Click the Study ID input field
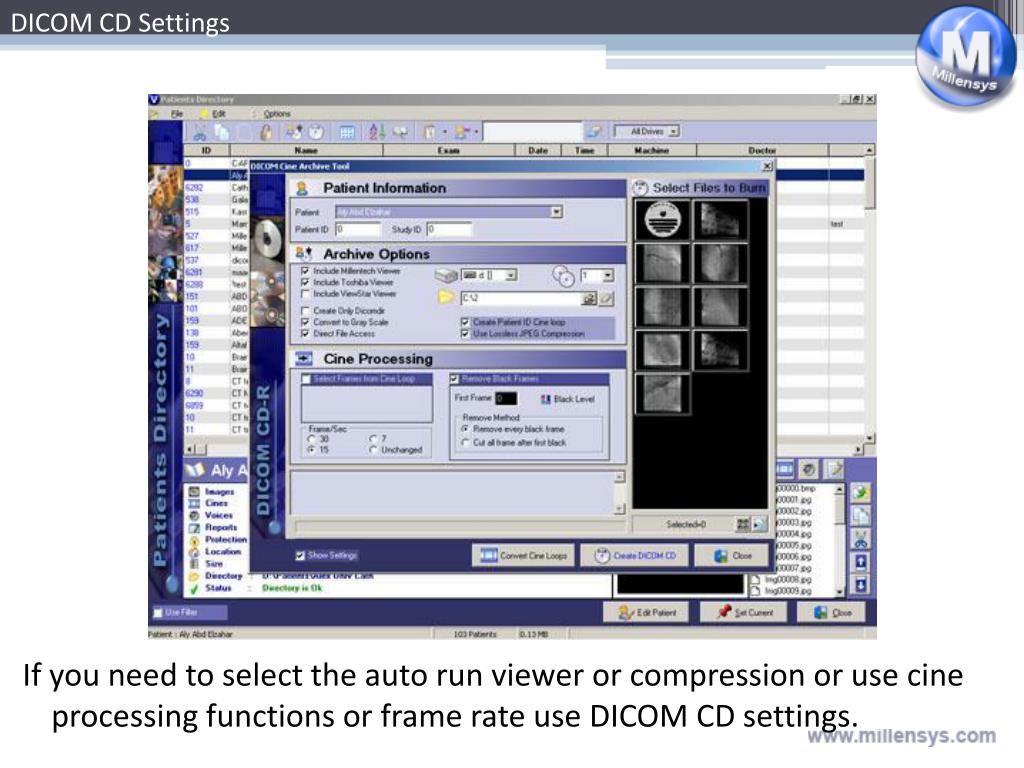 [449, 229]
